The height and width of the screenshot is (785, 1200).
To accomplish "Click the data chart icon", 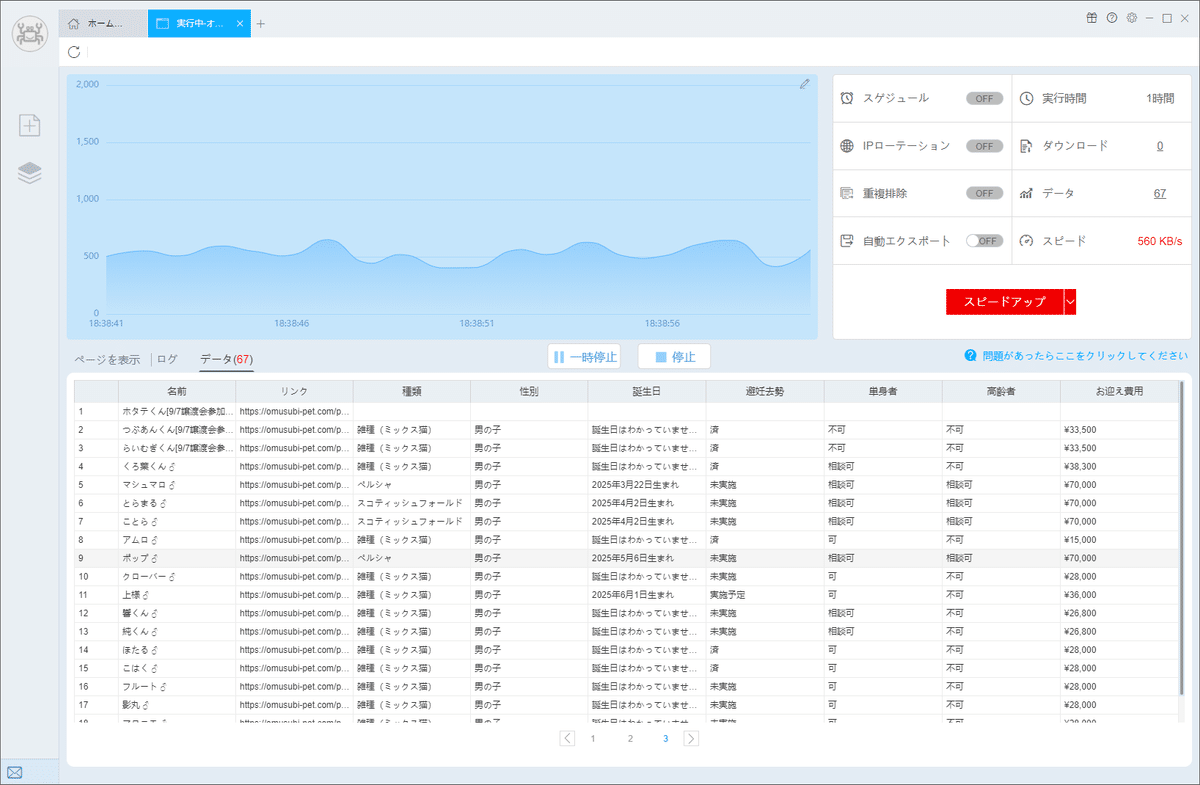I will tap(1026, 193).
